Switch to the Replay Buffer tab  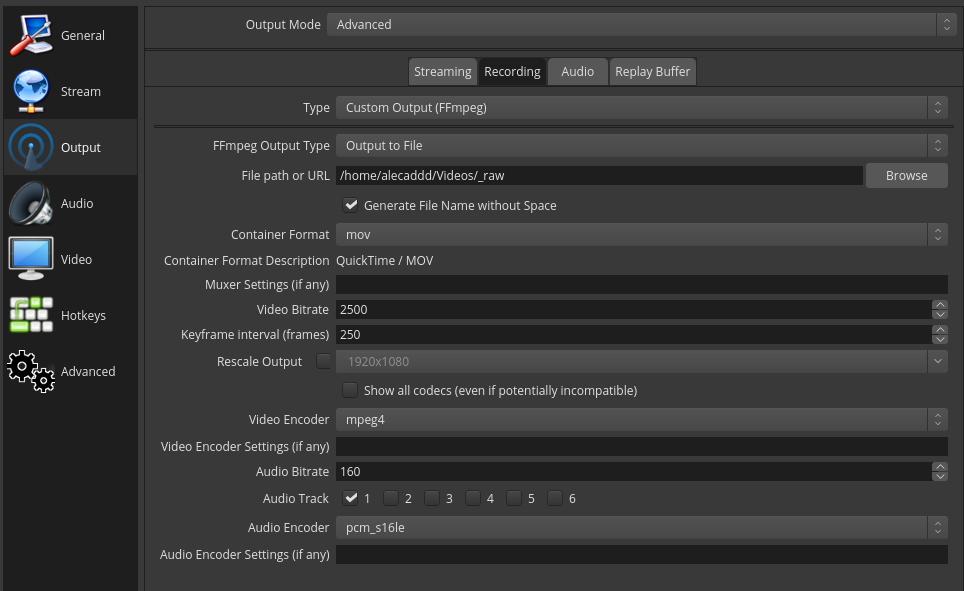pos(653,71)
